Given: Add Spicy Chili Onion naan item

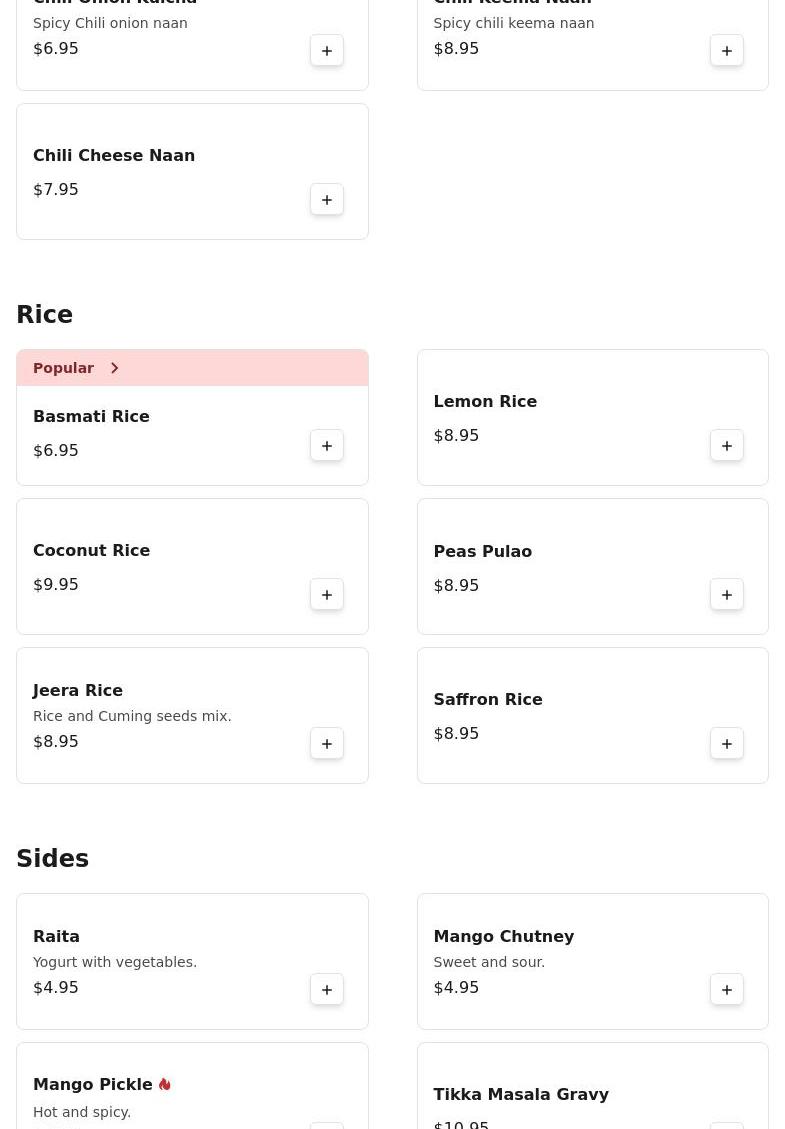Looking at the screenshot, I should 327,51.
